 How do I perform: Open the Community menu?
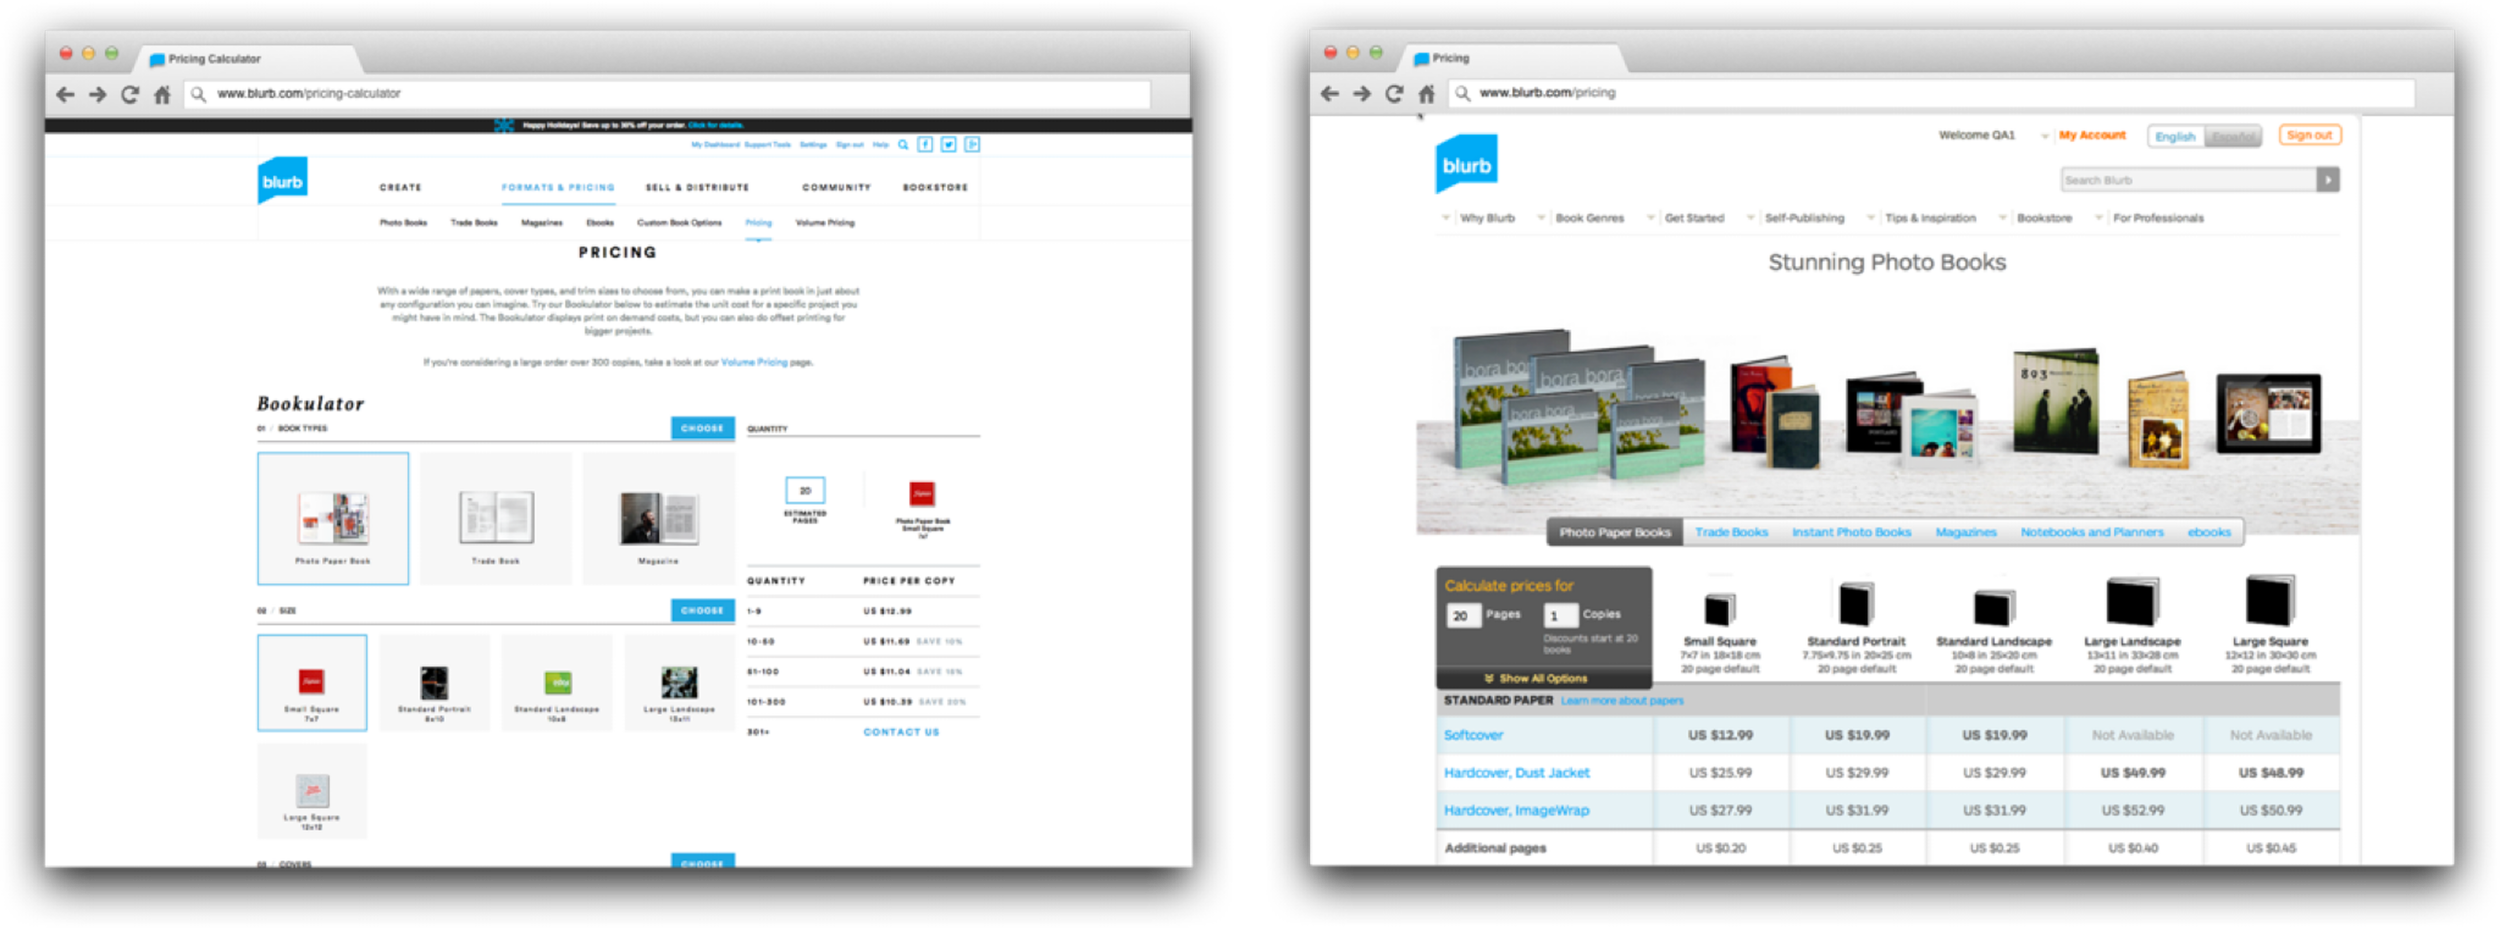tap(836, 188)
